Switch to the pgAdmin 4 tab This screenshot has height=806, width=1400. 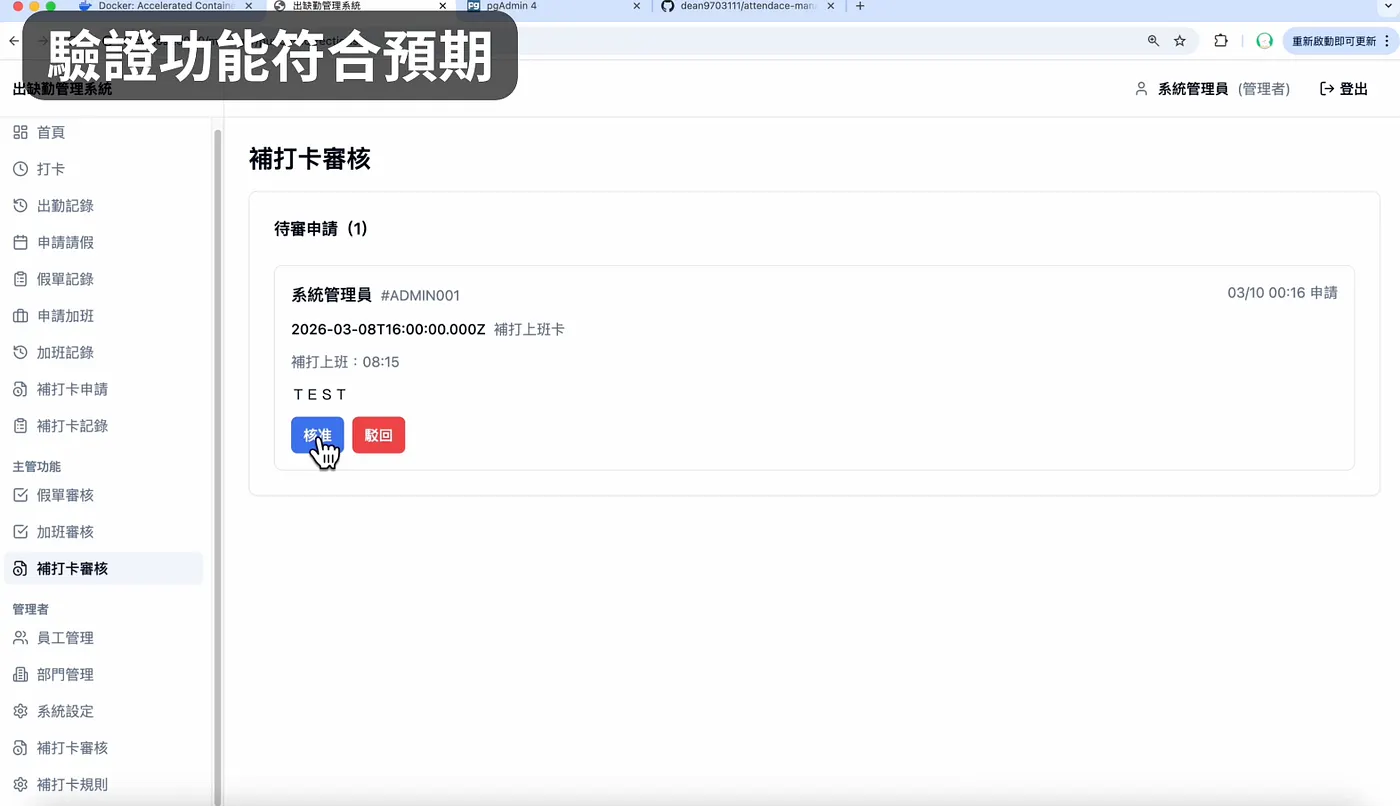coord(553,6)
